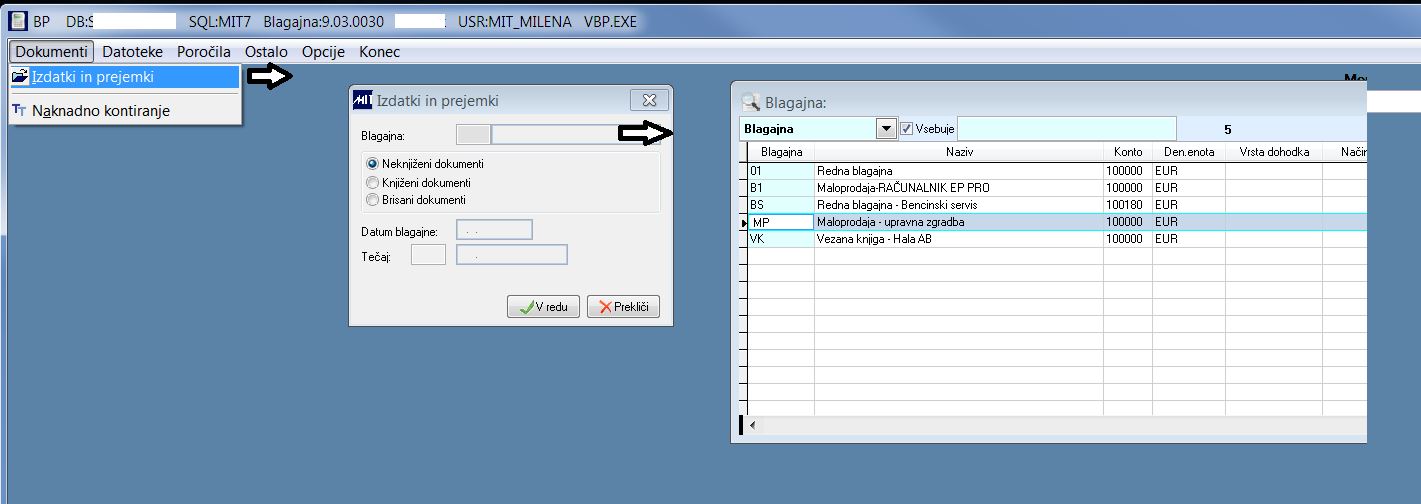
Task: Click the Prekliči button
Action: point(624,307)
